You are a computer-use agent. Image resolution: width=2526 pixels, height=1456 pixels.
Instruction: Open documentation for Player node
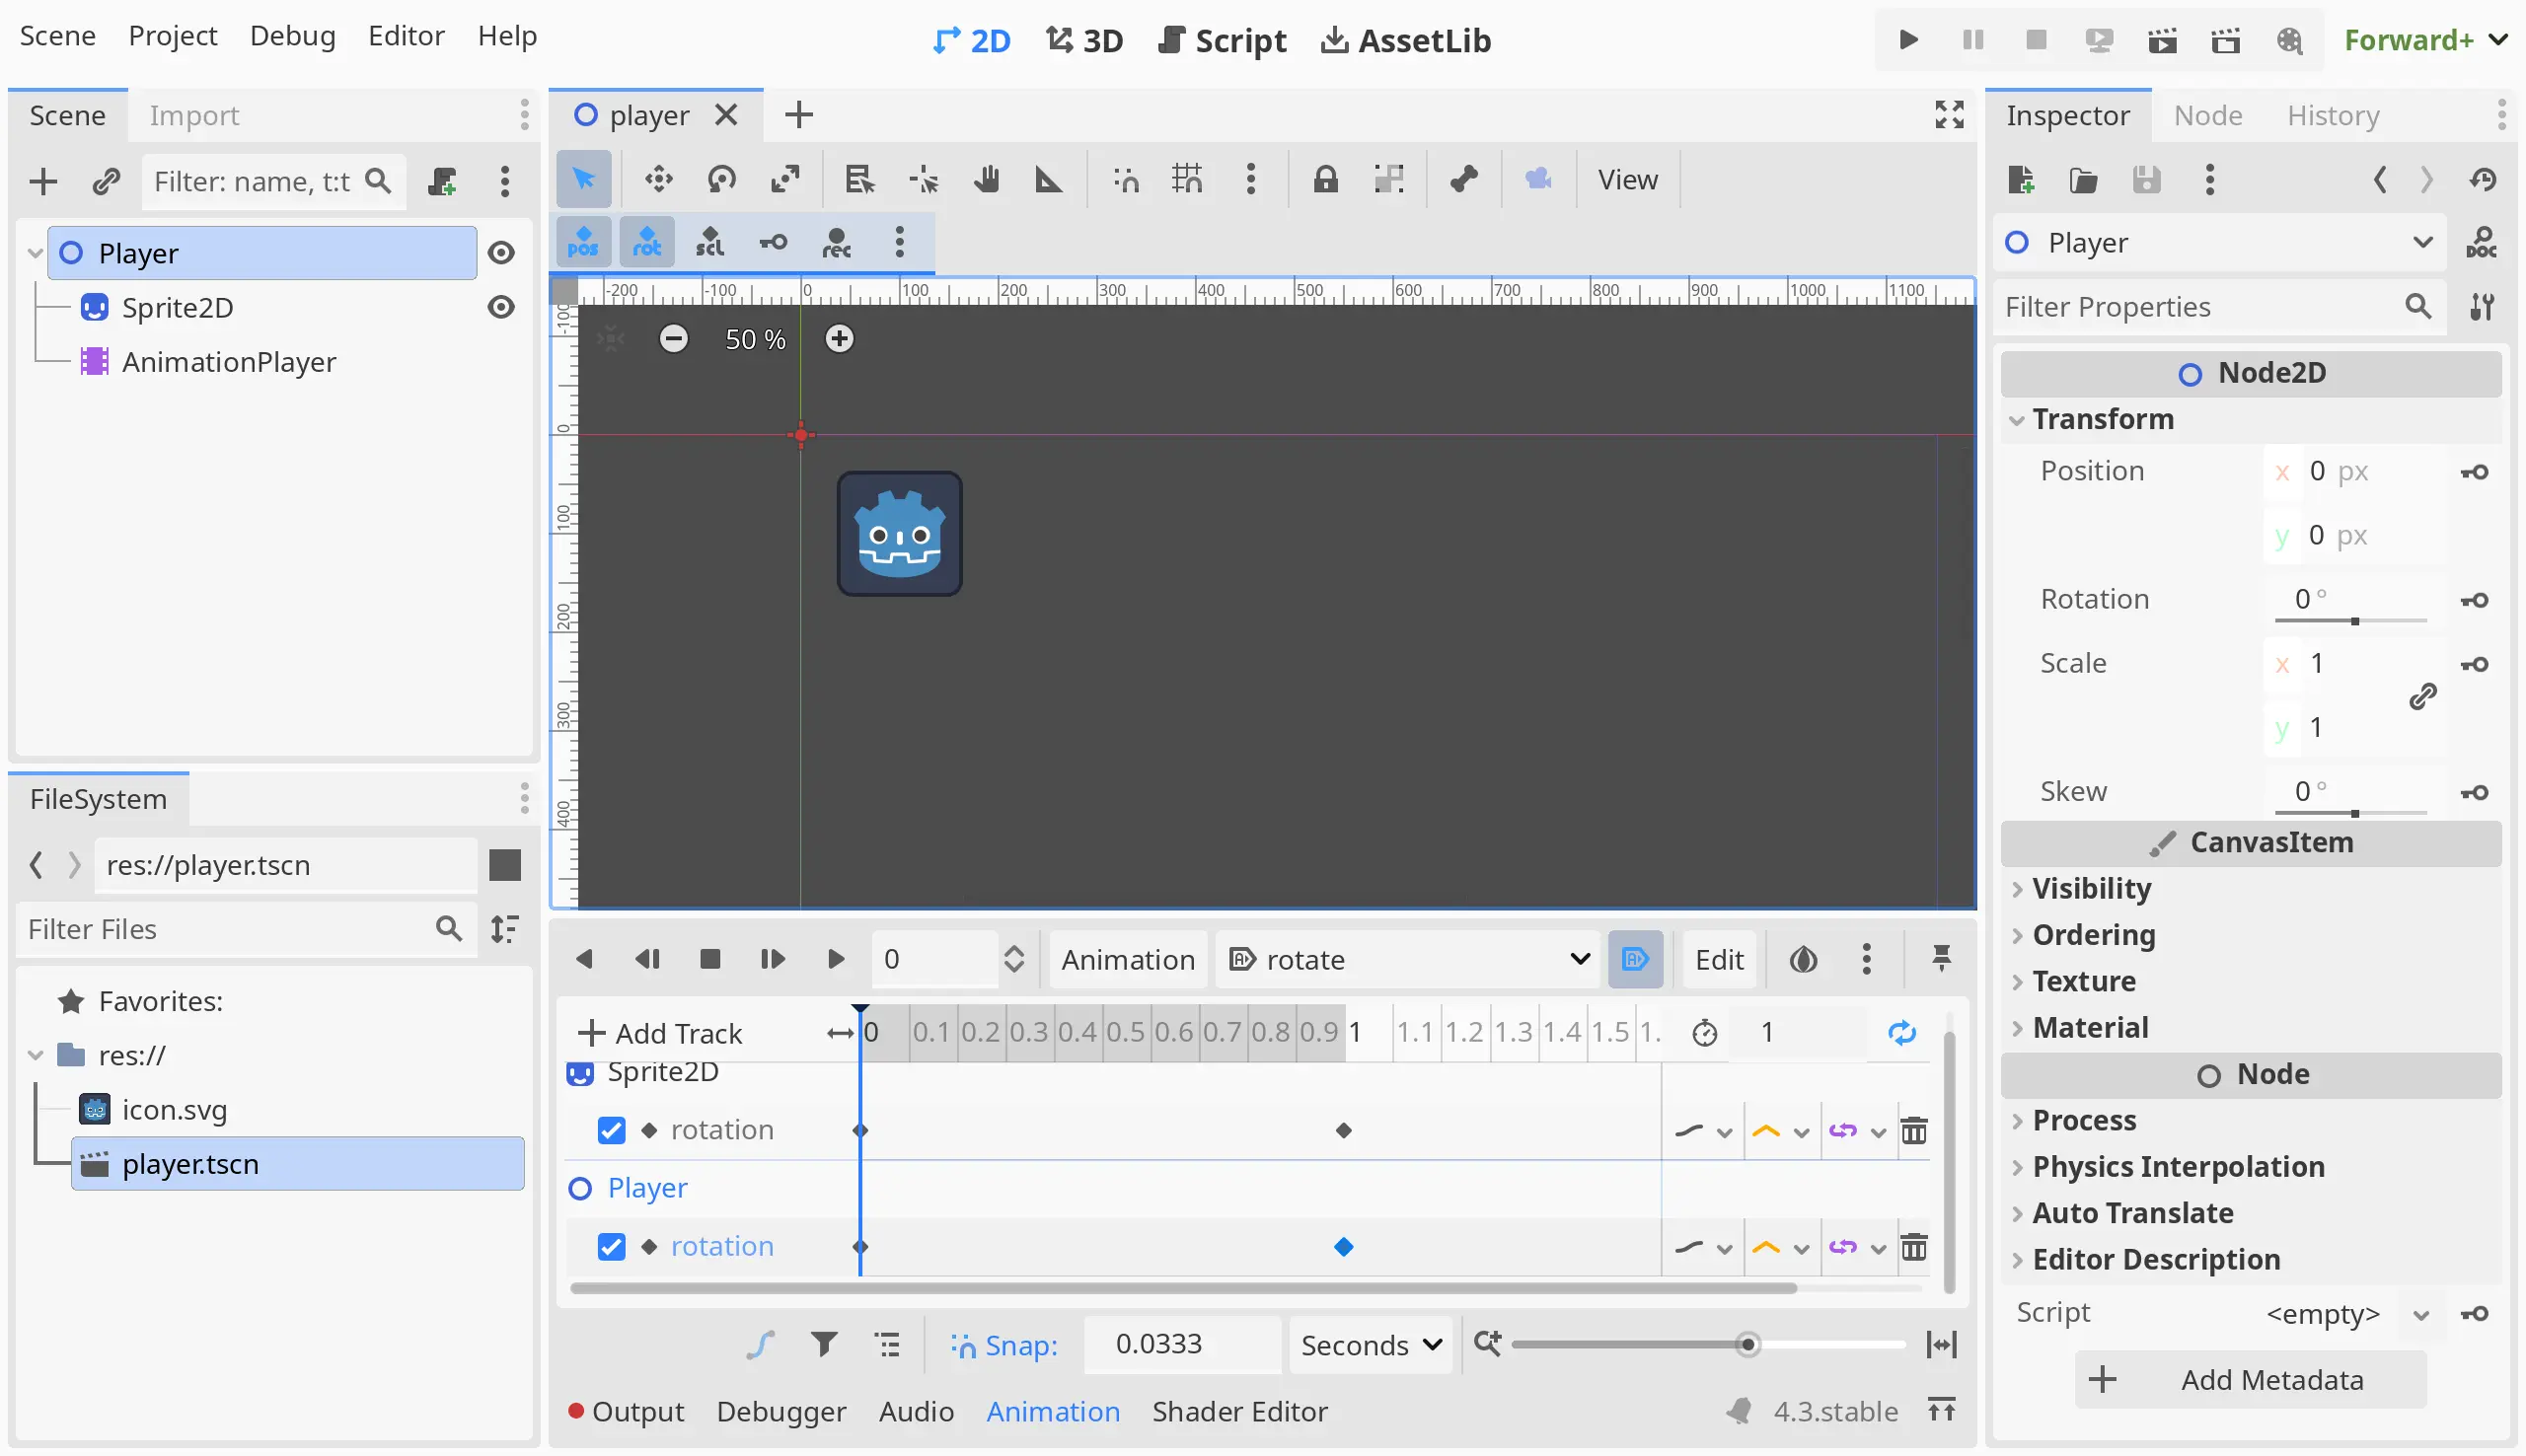point(2481,243)
